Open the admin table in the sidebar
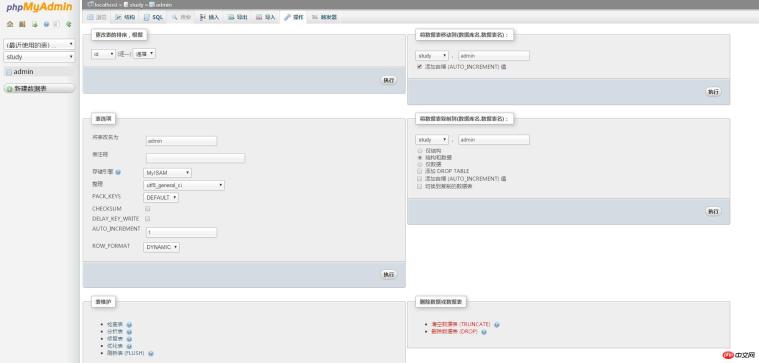This screenshot has height=363, width=759. click(x=23, y=72)
